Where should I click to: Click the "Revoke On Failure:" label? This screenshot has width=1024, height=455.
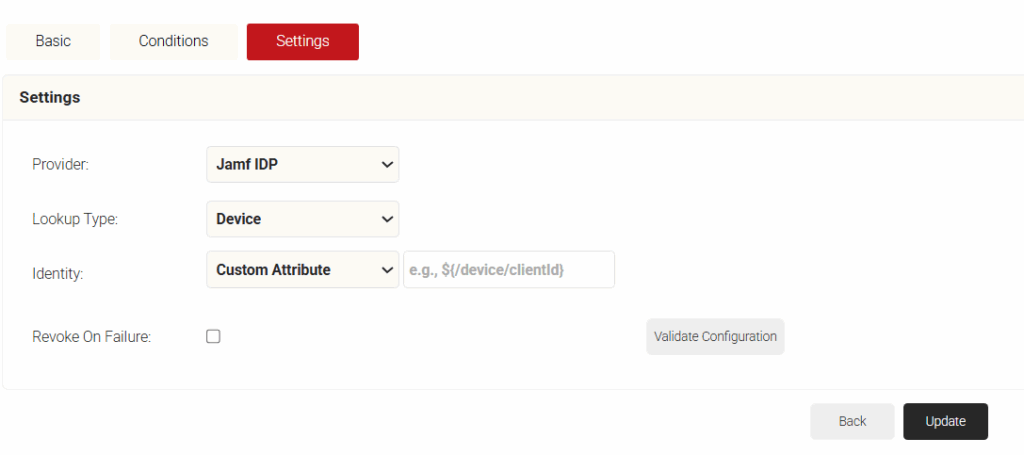pyautogui.click(x=91, y=337)
